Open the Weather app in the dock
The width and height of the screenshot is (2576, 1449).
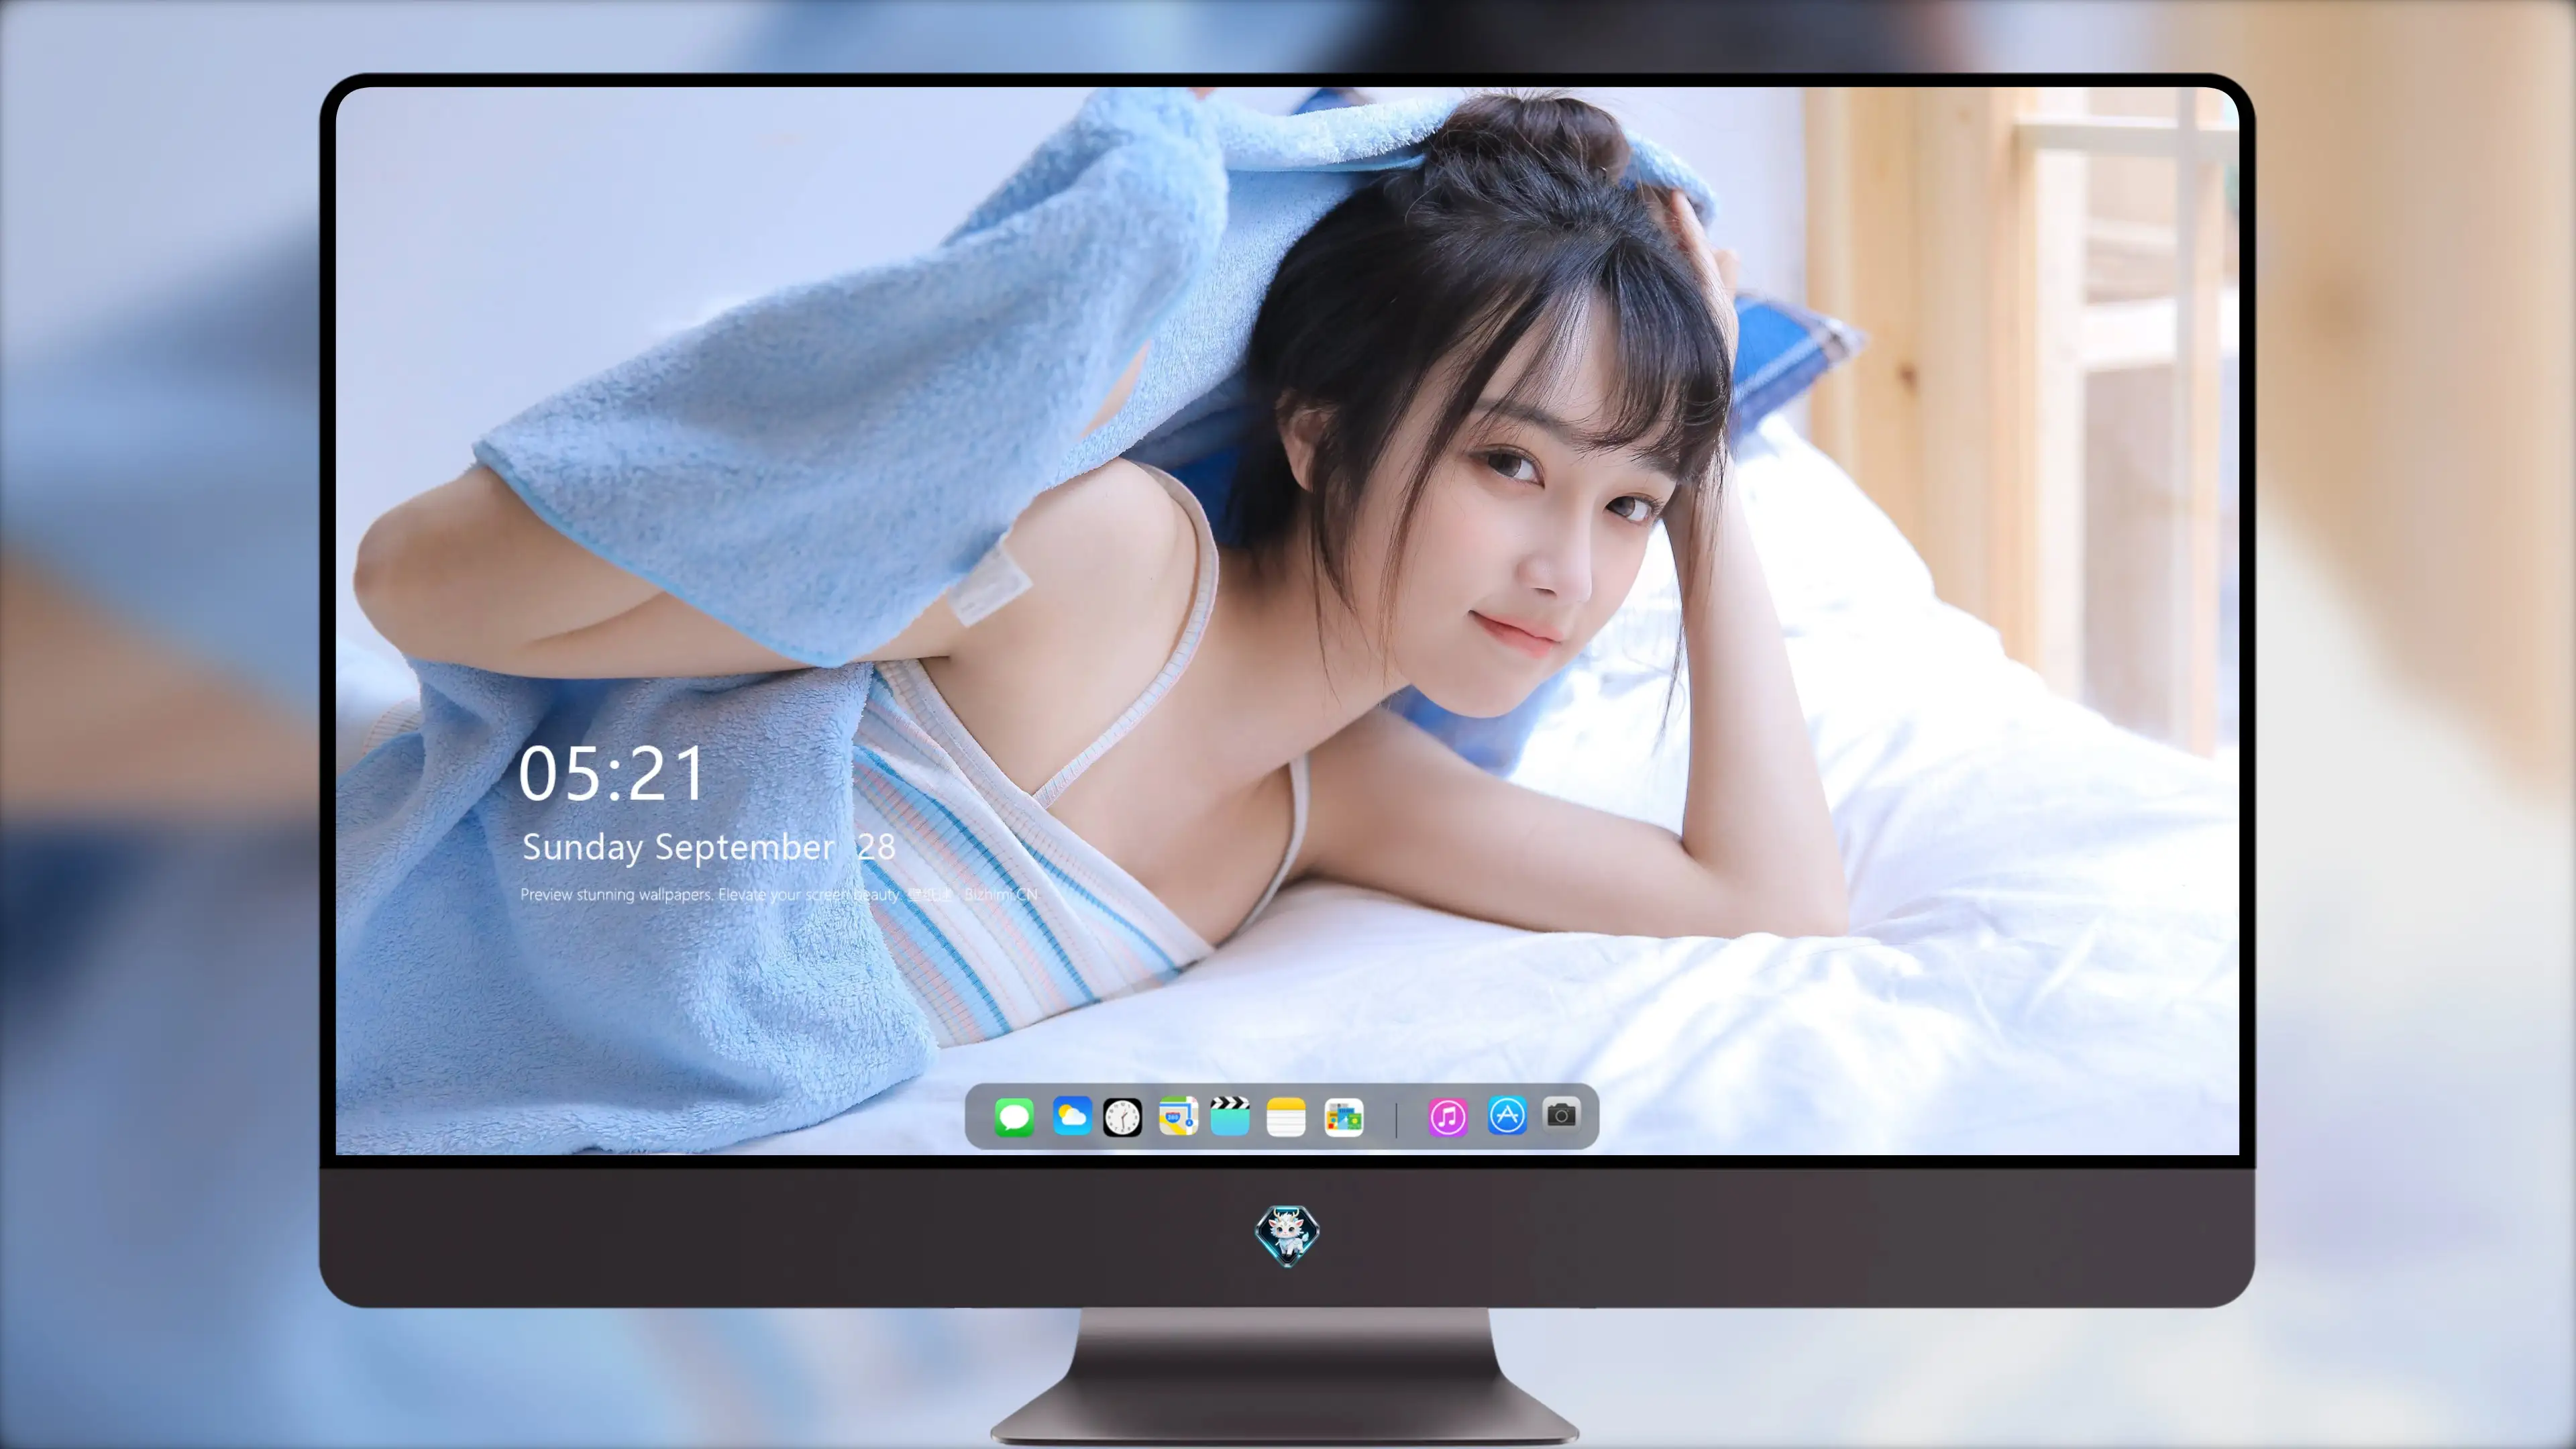click(x=1071, y=1116)
